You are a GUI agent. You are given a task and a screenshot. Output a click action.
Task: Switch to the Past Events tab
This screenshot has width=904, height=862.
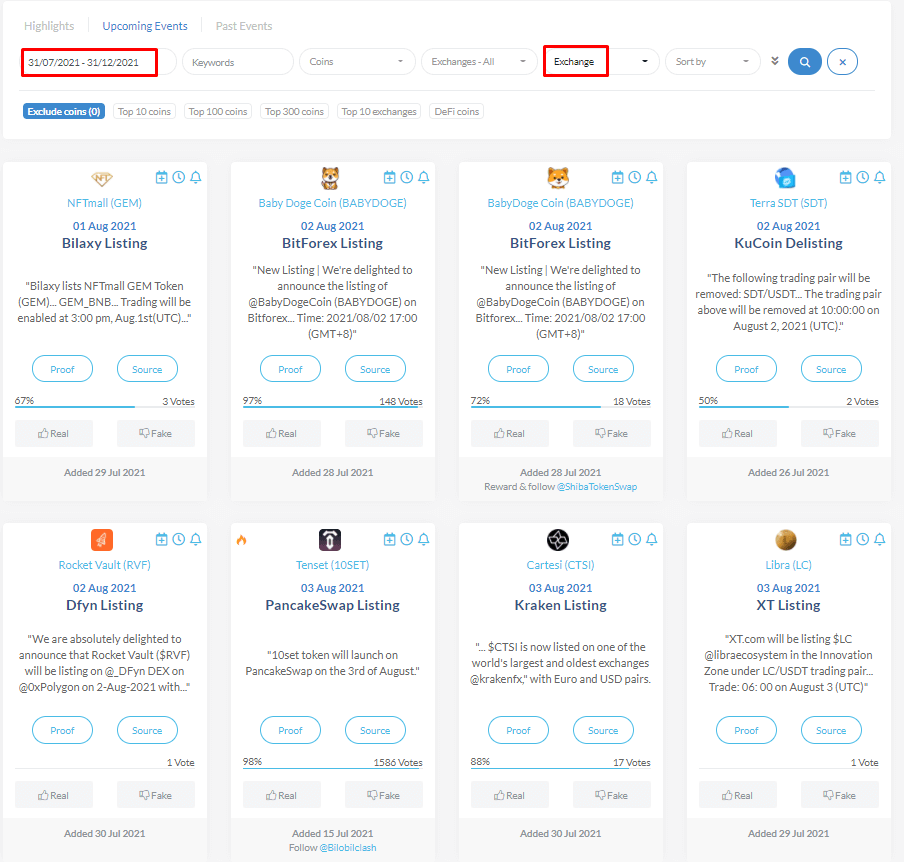(x=244, y=26)
